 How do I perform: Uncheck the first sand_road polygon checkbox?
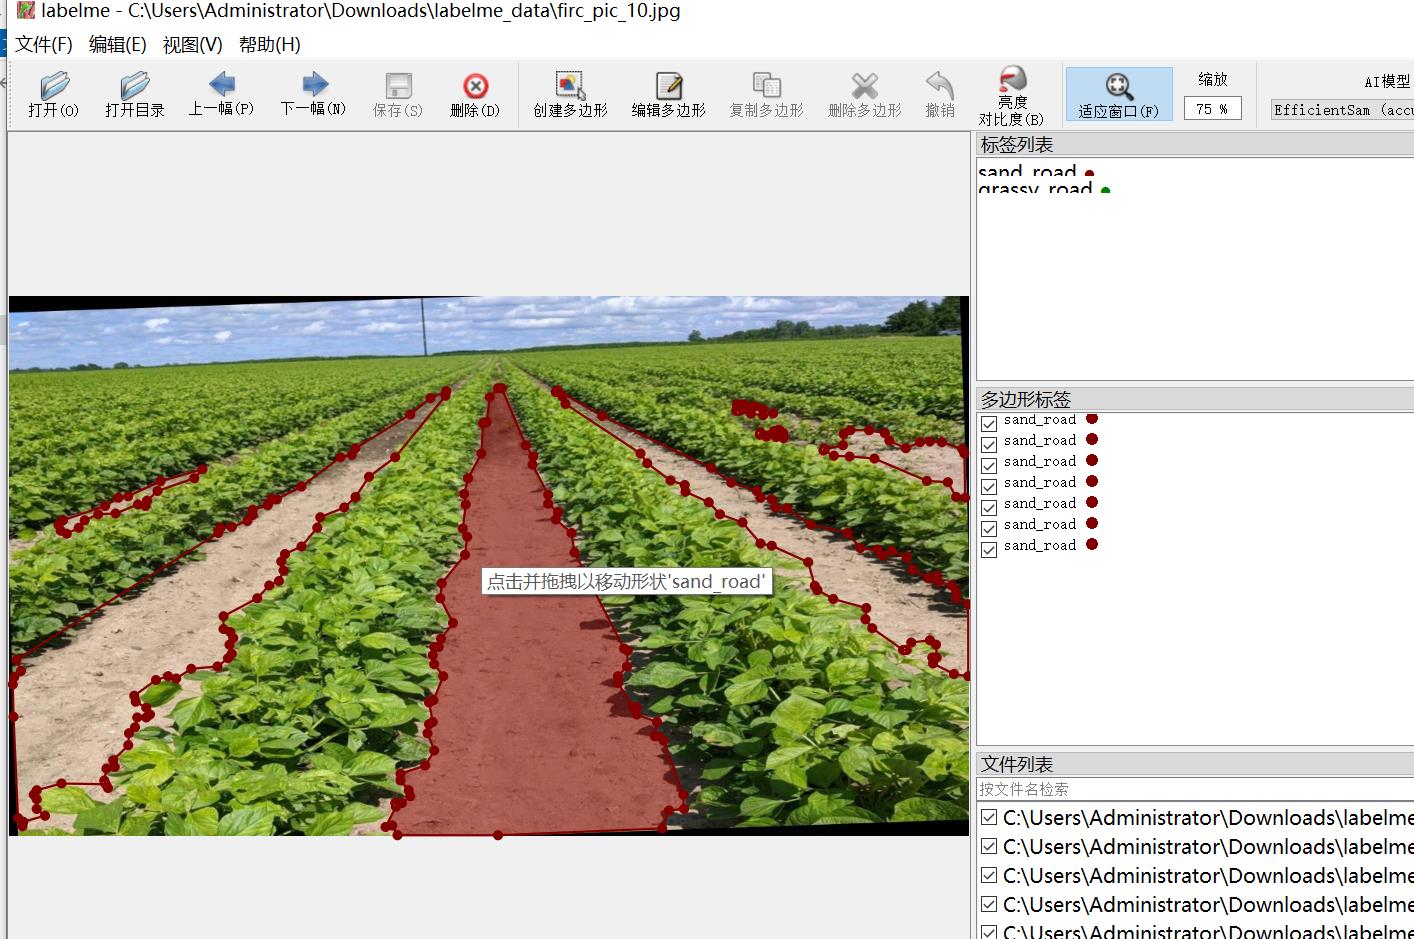989,422
